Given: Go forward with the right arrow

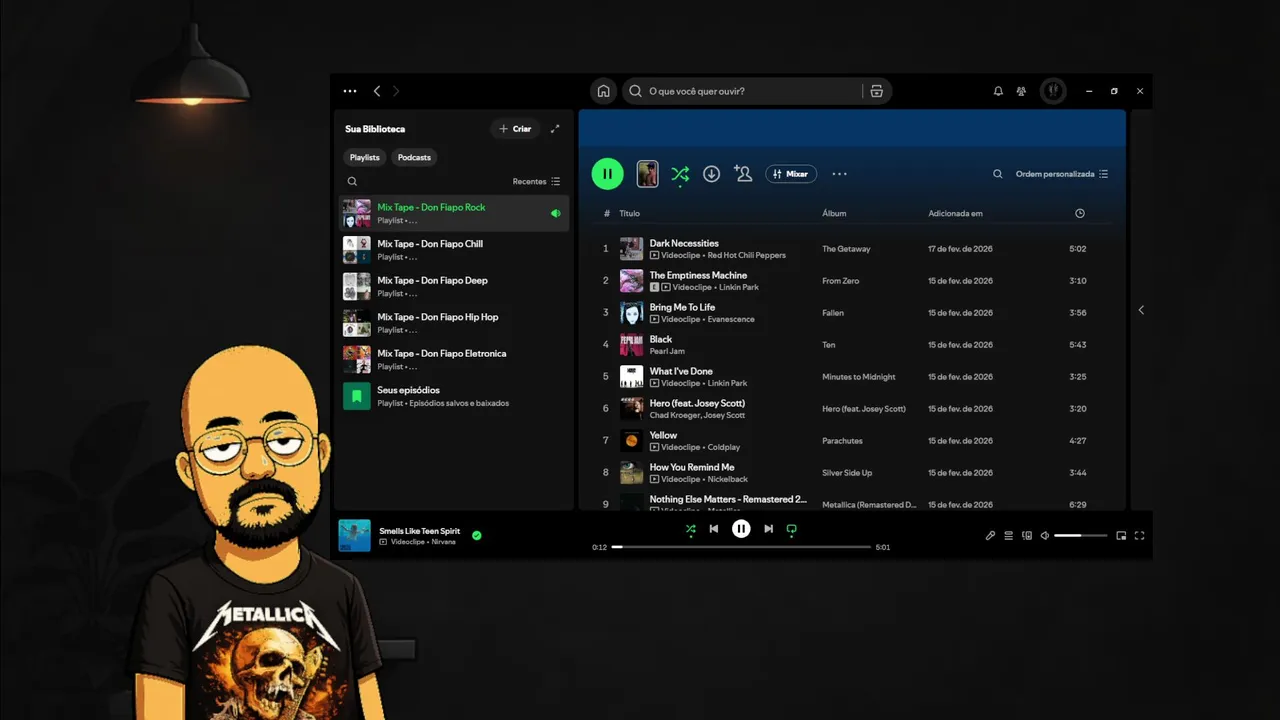Looking at the screenshot, I should tap(396, 91).
